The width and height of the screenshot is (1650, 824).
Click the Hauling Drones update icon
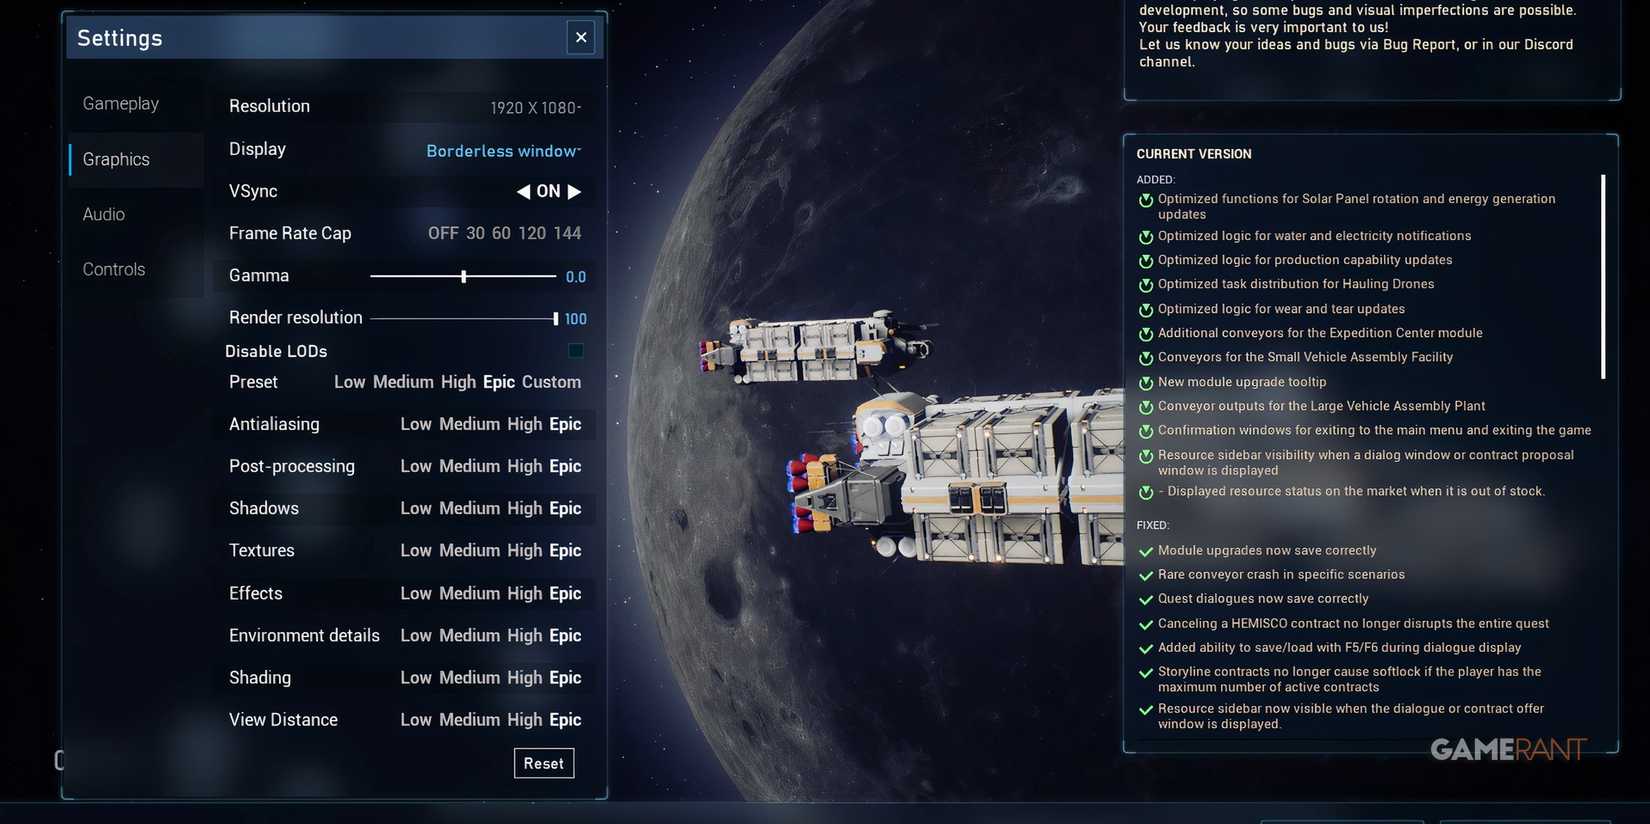click(1146, 285)
